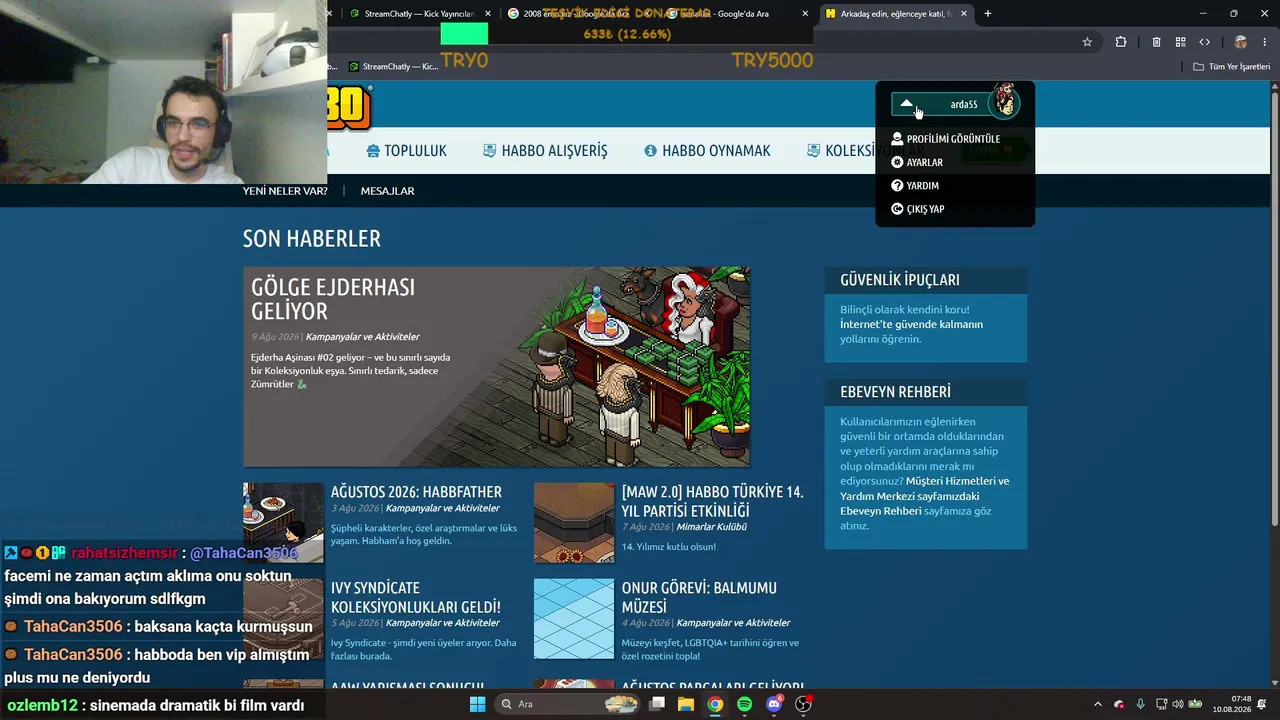Open the Windows Start menu

[x=478, y=704]
